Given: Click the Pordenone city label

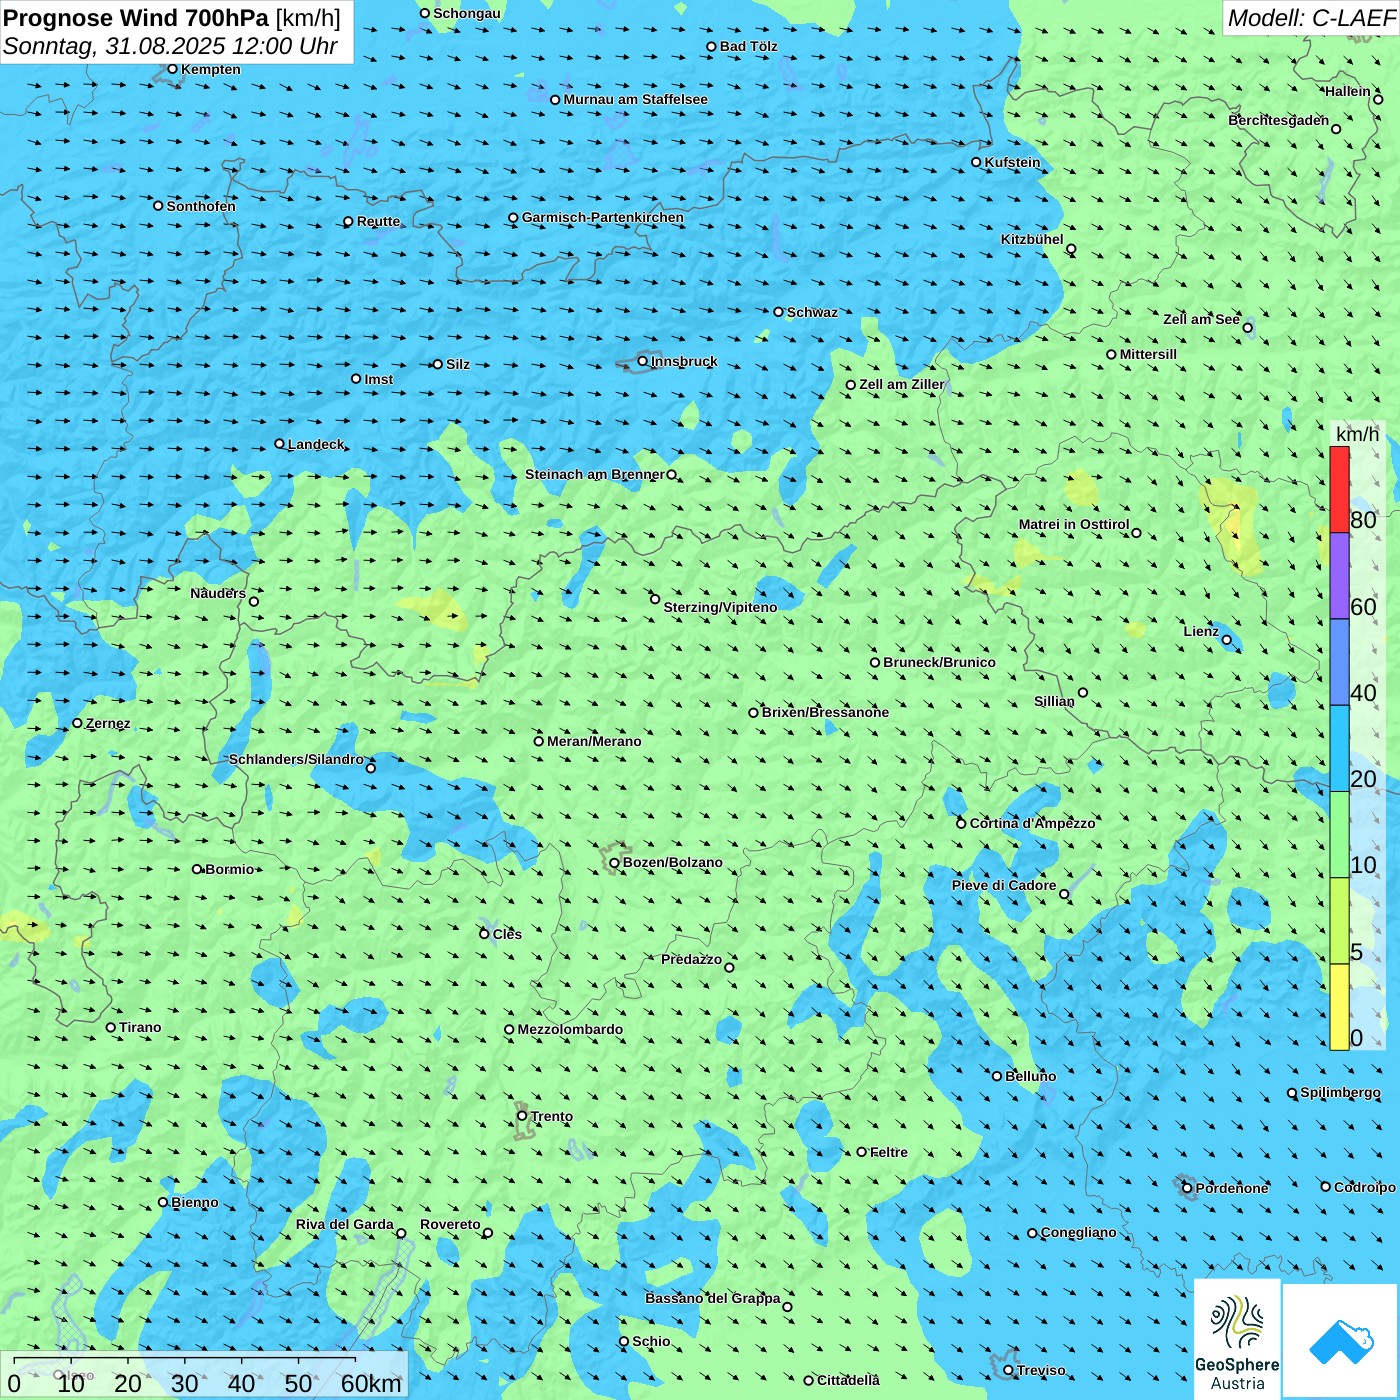Looking at the screenshot, I should click(x=1232, y=1188).
